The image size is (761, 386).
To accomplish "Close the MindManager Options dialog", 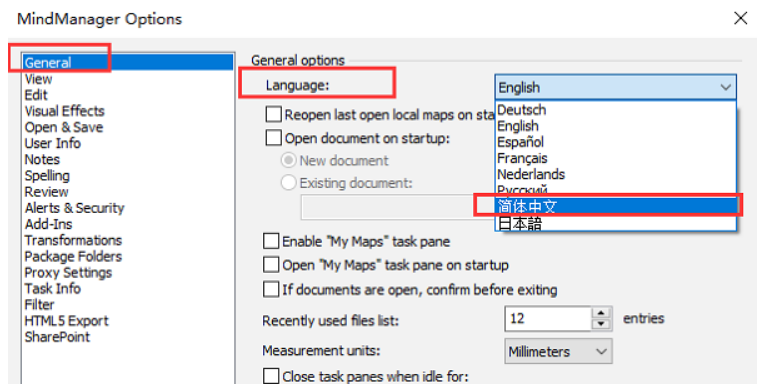I will click(741, 18).
